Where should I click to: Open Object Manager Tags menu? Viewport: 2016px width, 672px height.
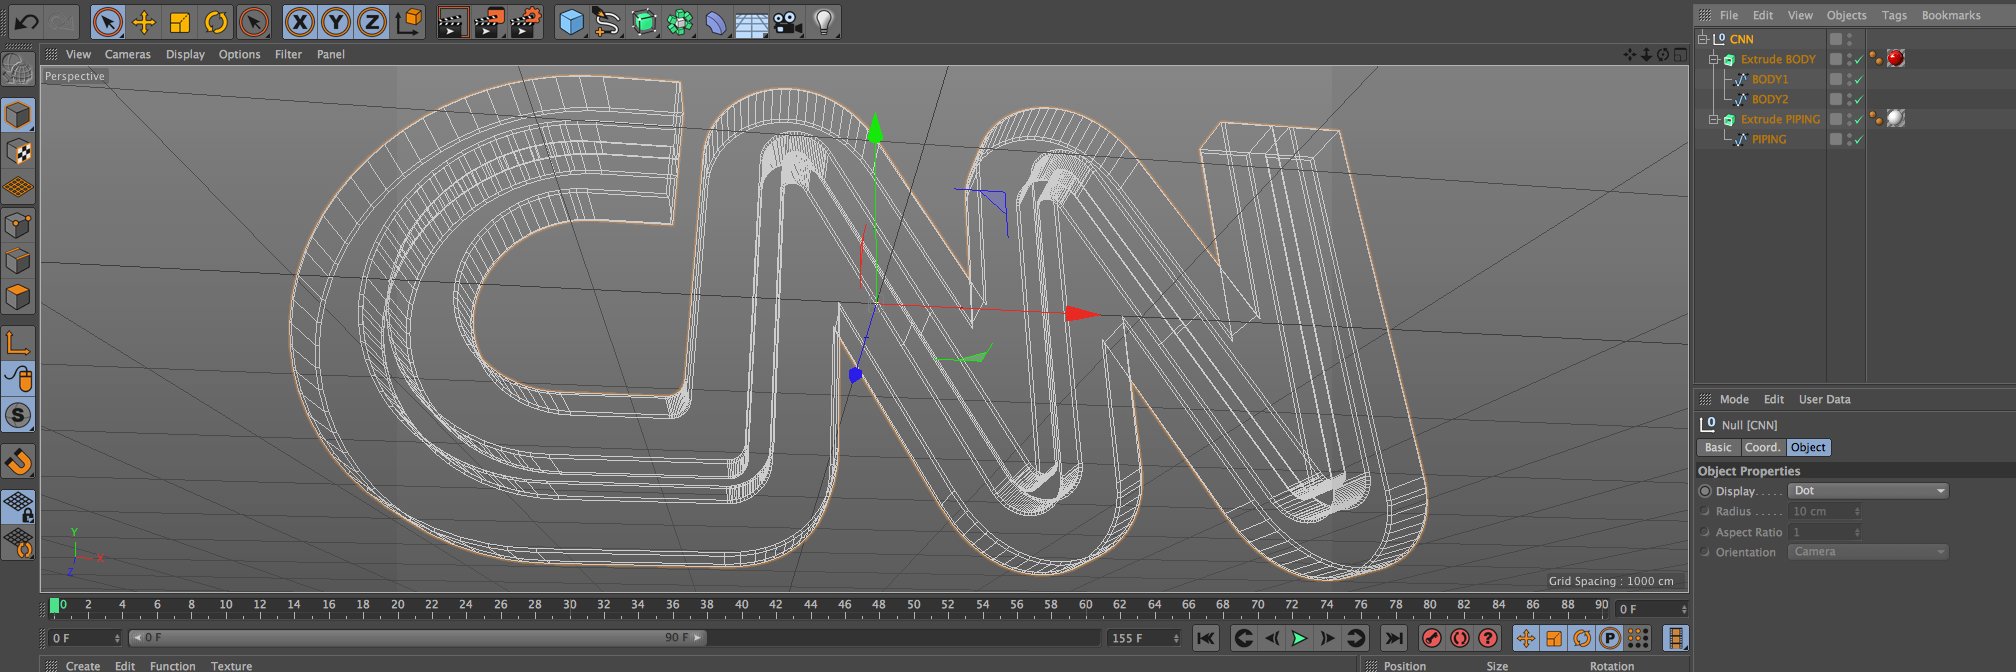[1894, 15]
